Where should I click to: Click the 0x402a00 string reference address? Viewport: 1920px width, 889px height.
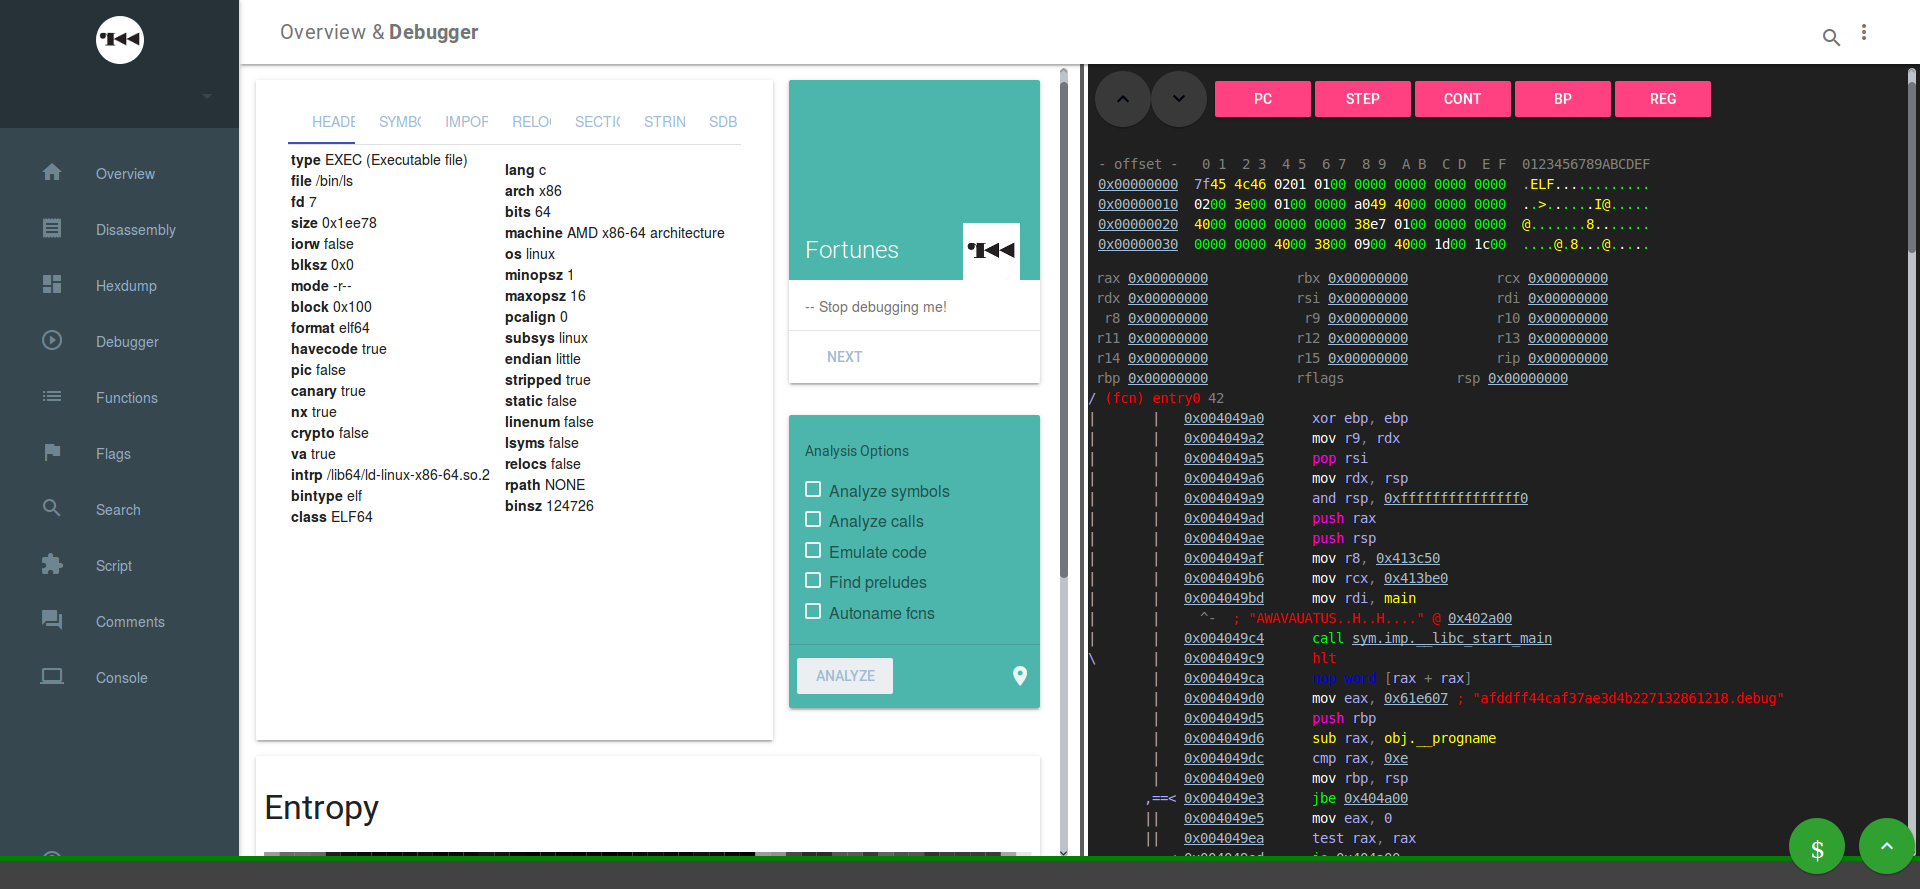[x=1480, y=618]
